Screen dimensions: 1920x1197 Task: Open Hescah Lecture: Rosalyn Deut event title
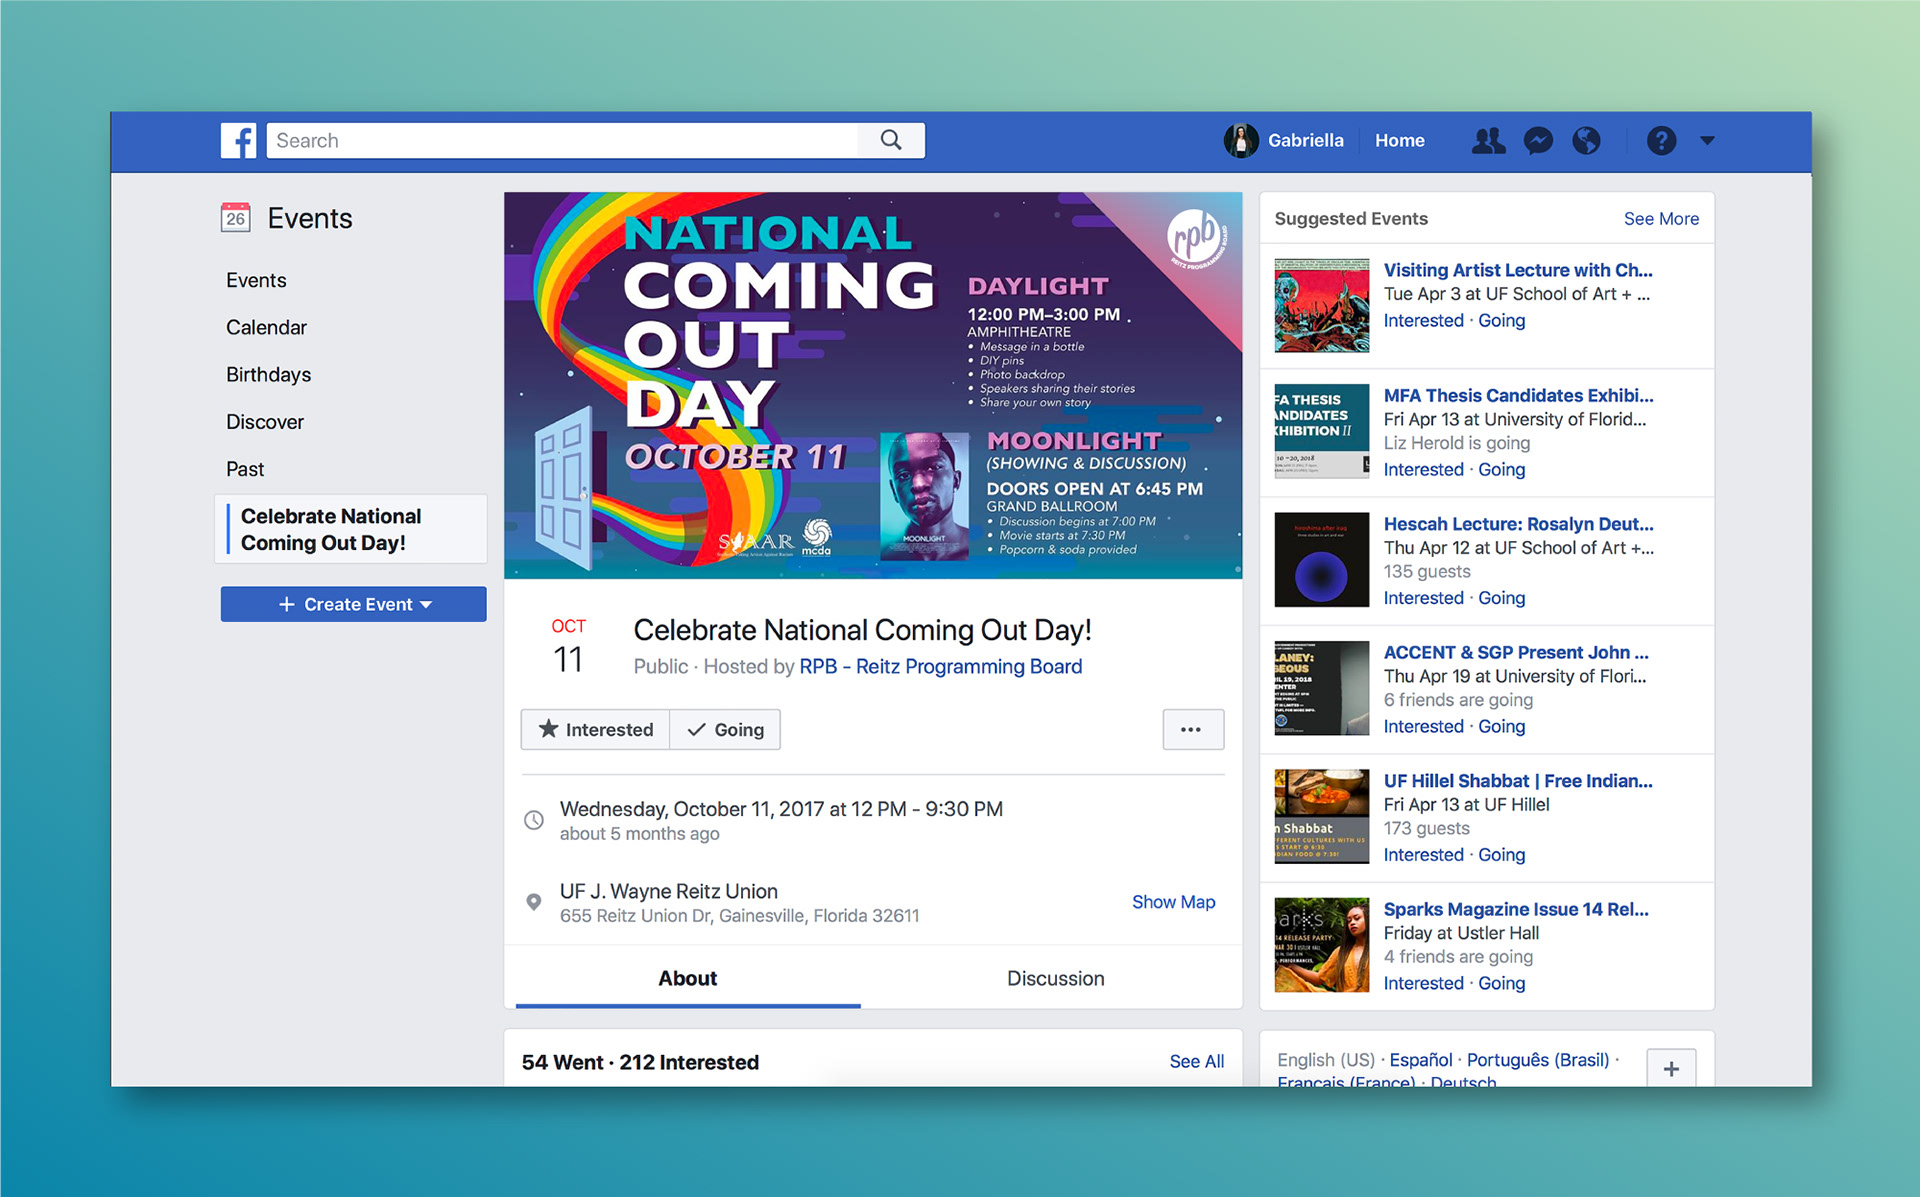click(1518, 524)
